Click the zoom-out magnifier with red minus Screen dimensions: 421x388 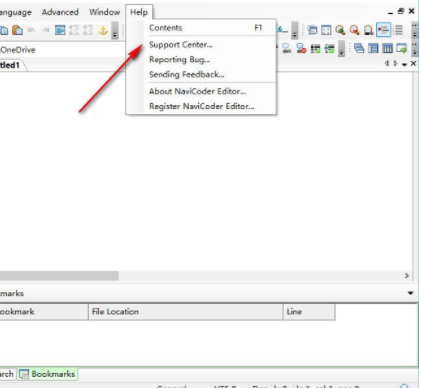click(354, 30)
